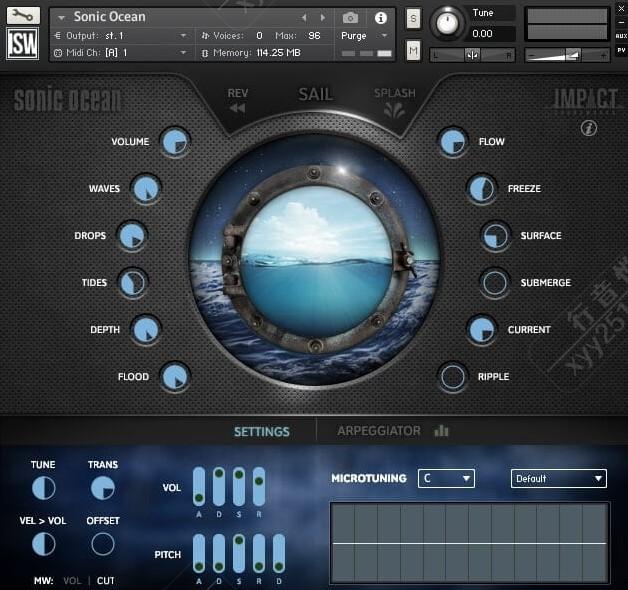Minimize instrument with the minus button
Screen dimensions: 628x590
(x=621, y=22)
